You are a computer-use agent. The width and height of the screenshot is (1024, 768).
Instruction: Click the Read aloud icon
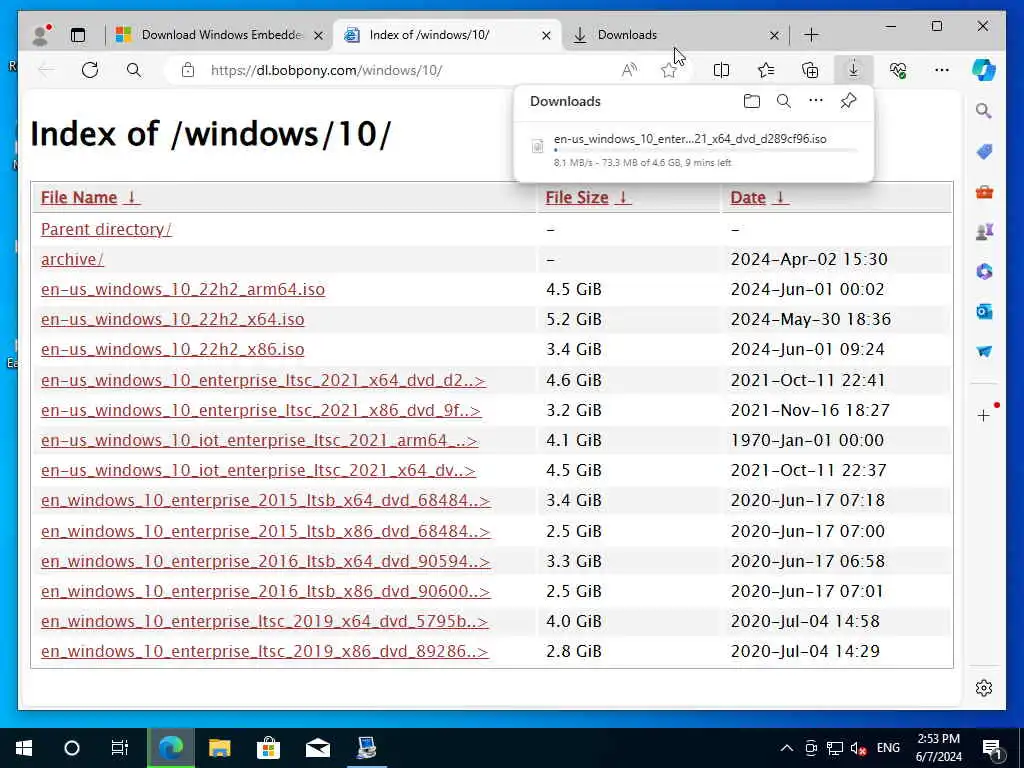click(629, 70)
